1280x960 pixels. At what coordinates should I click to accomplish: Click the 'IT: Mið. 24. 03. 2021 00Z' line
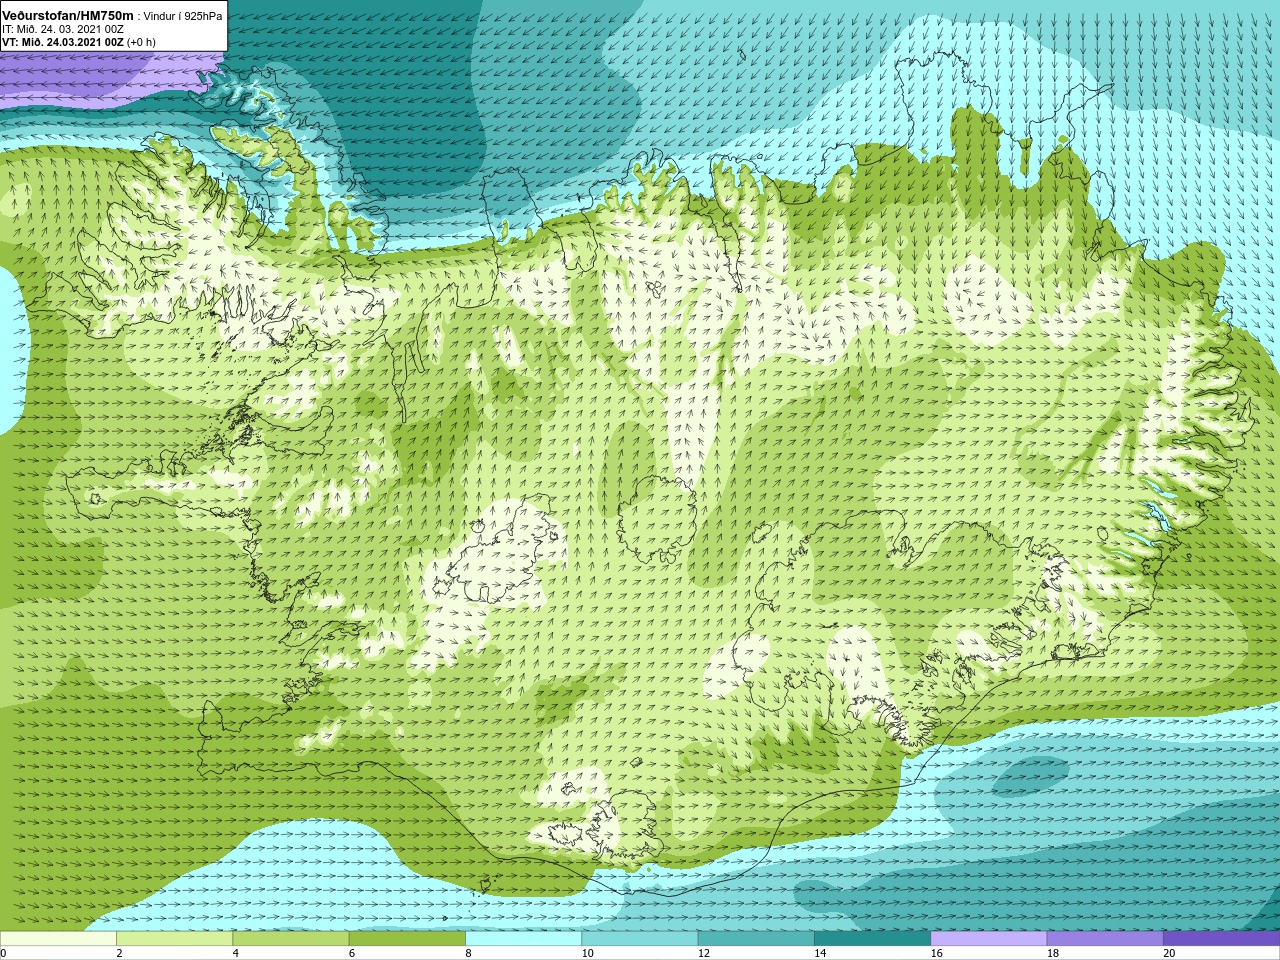63,29
